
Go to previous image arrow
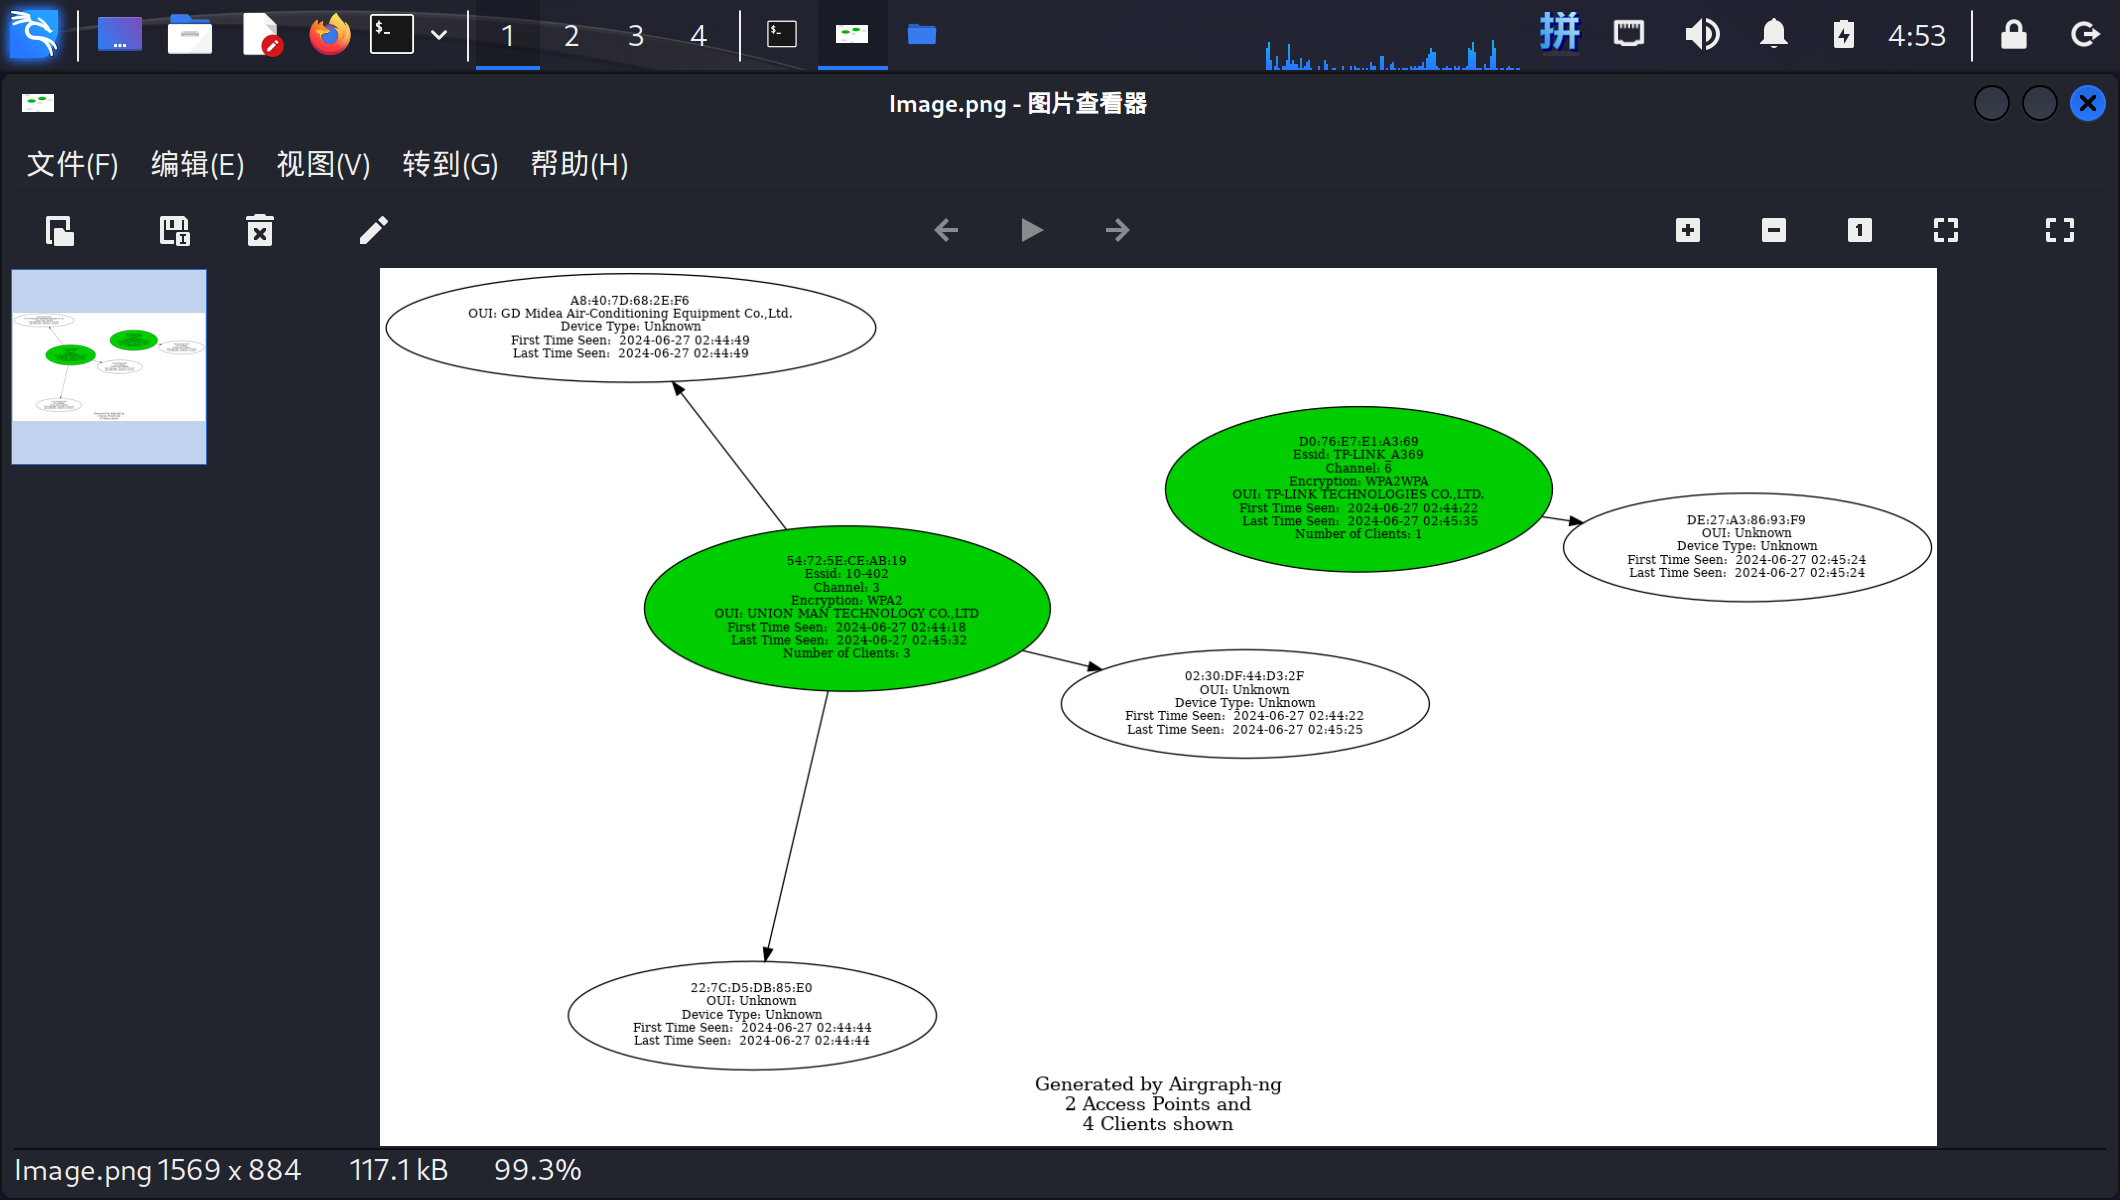pyautogui.click(x=946, y=231)
